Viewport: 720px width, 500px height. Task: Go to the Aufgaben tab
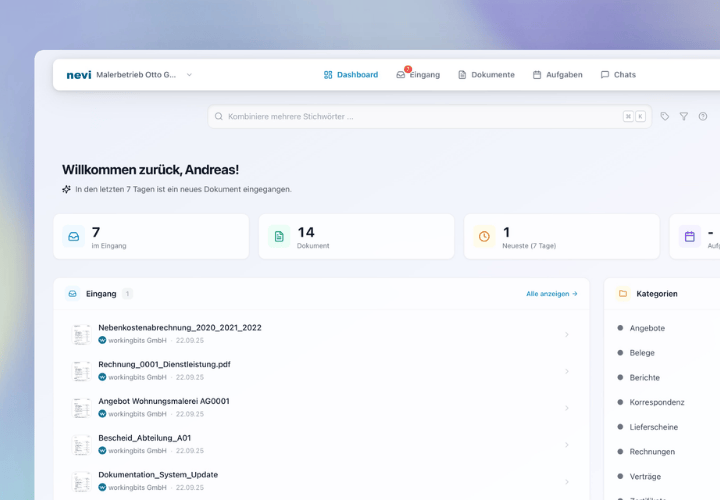(557, 75)
